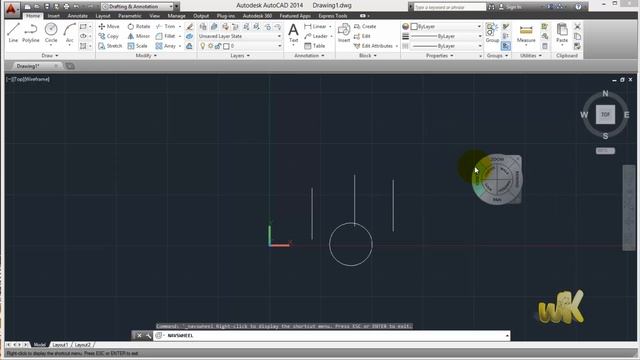640x360 pixels.
Task: Click the Insert block tool
Action: (x=344, y=33)
